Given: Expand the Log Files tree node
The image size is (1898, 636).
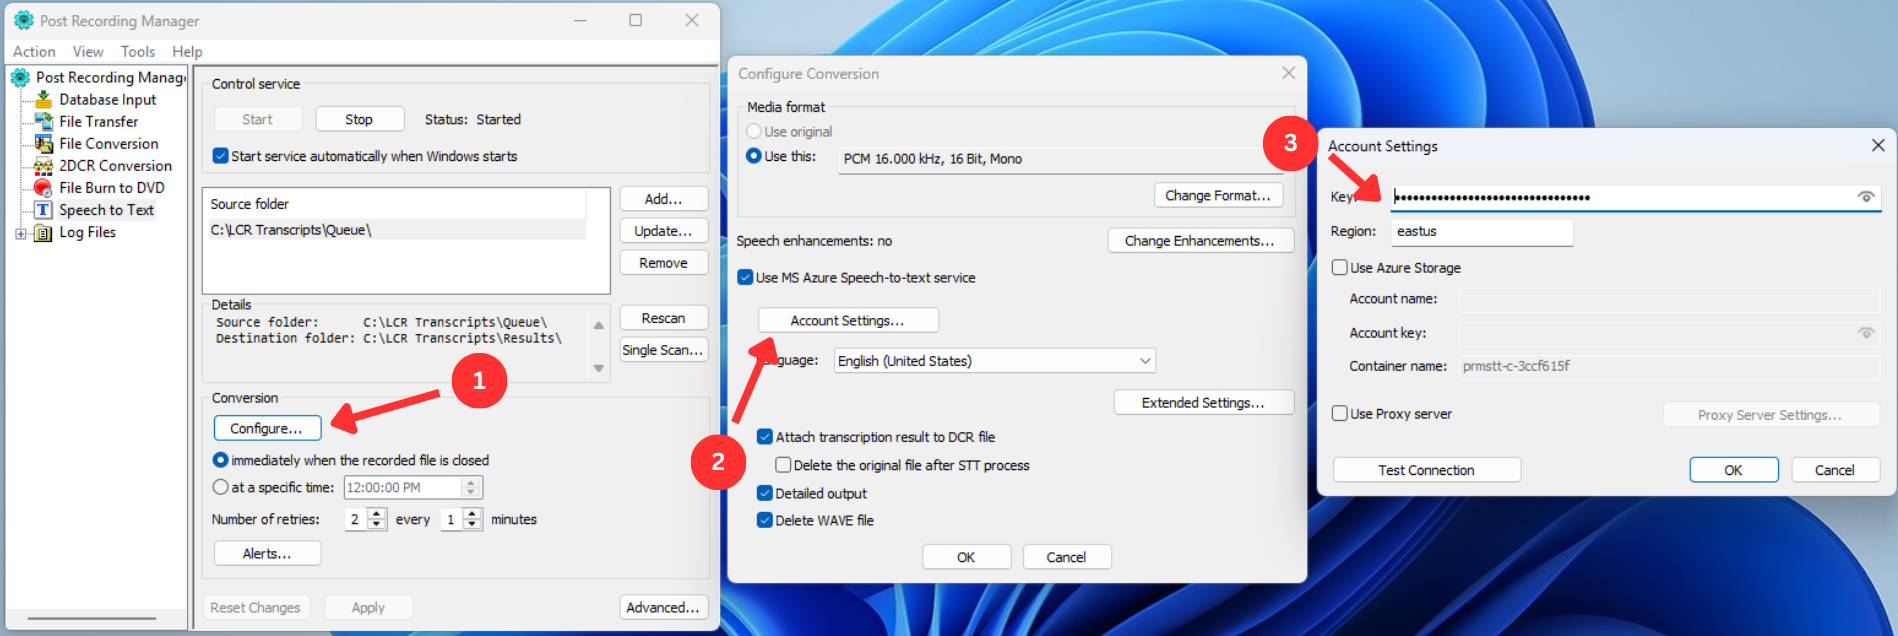Looking at the screenshot, I should [20, 233].
